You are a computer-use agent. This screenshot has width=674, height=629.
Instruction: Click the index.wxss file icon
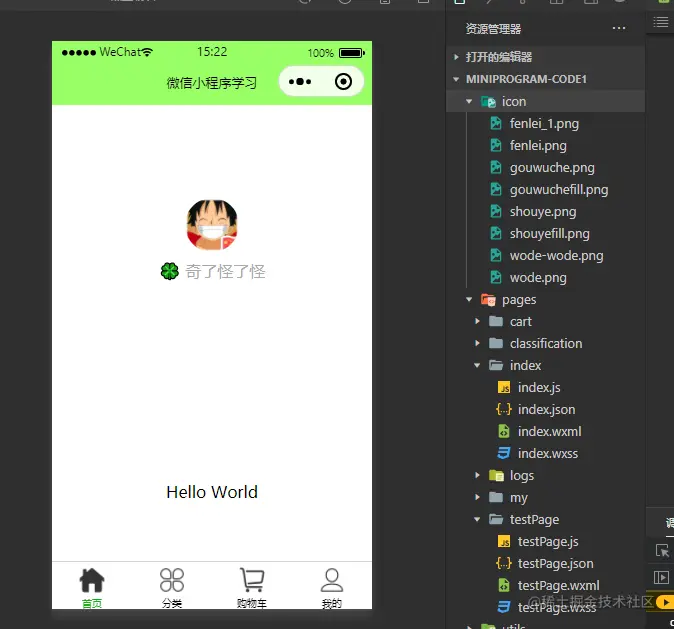pos(504,453)
